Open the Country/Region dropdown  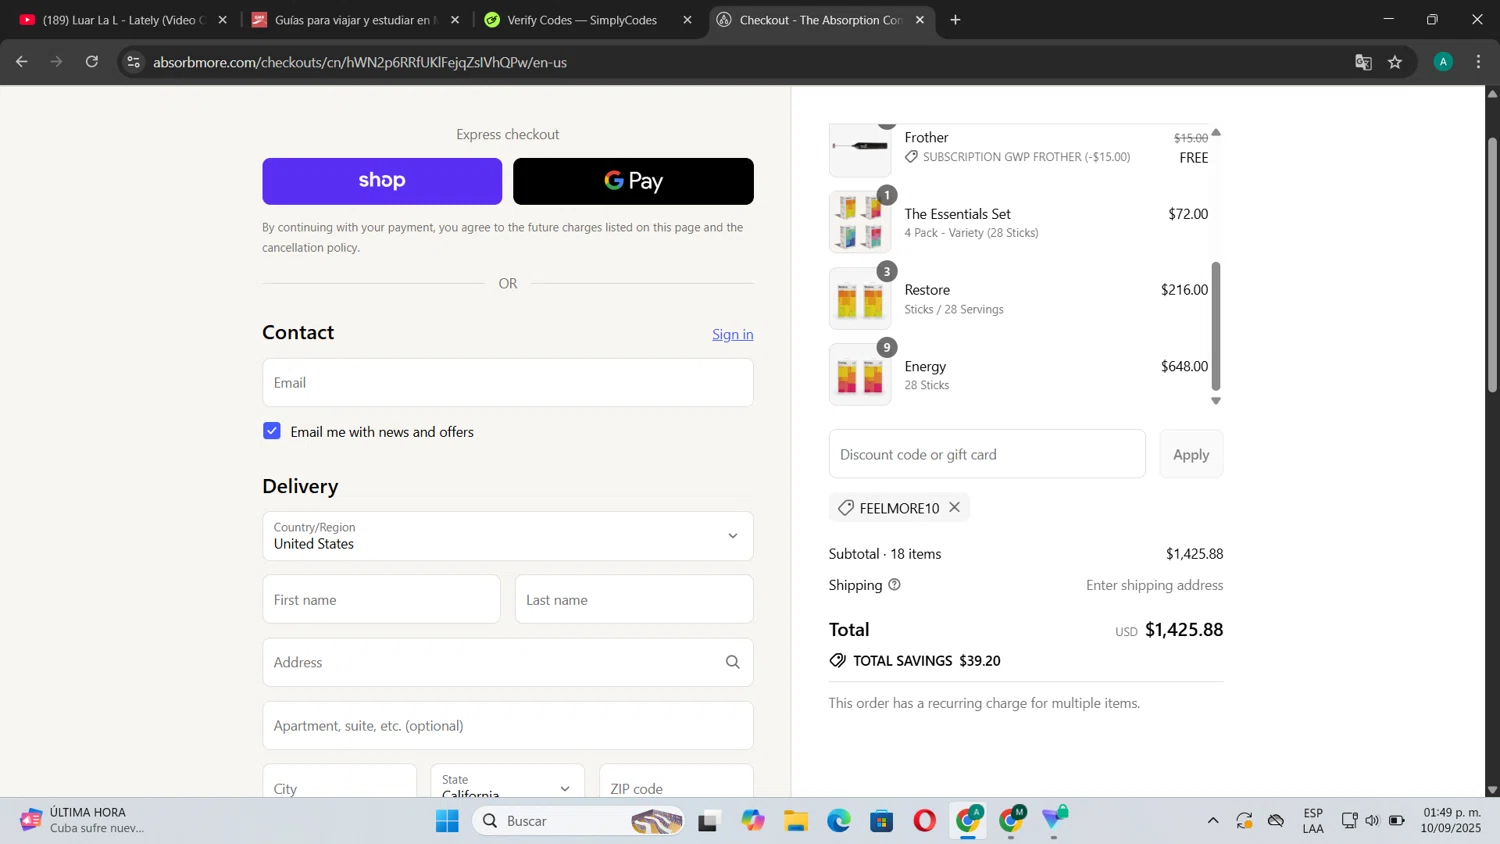[x=508, y=536]
